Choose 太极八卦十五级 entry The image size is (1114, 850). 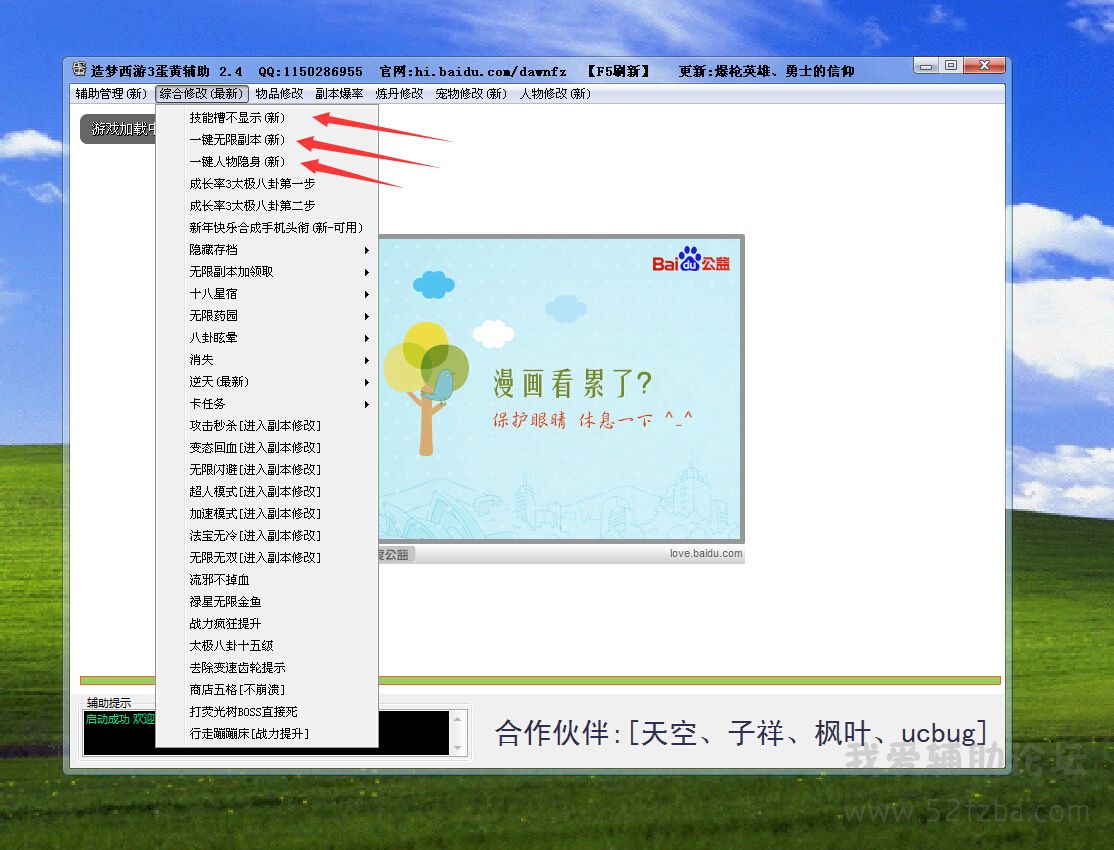tap(266, 646)
